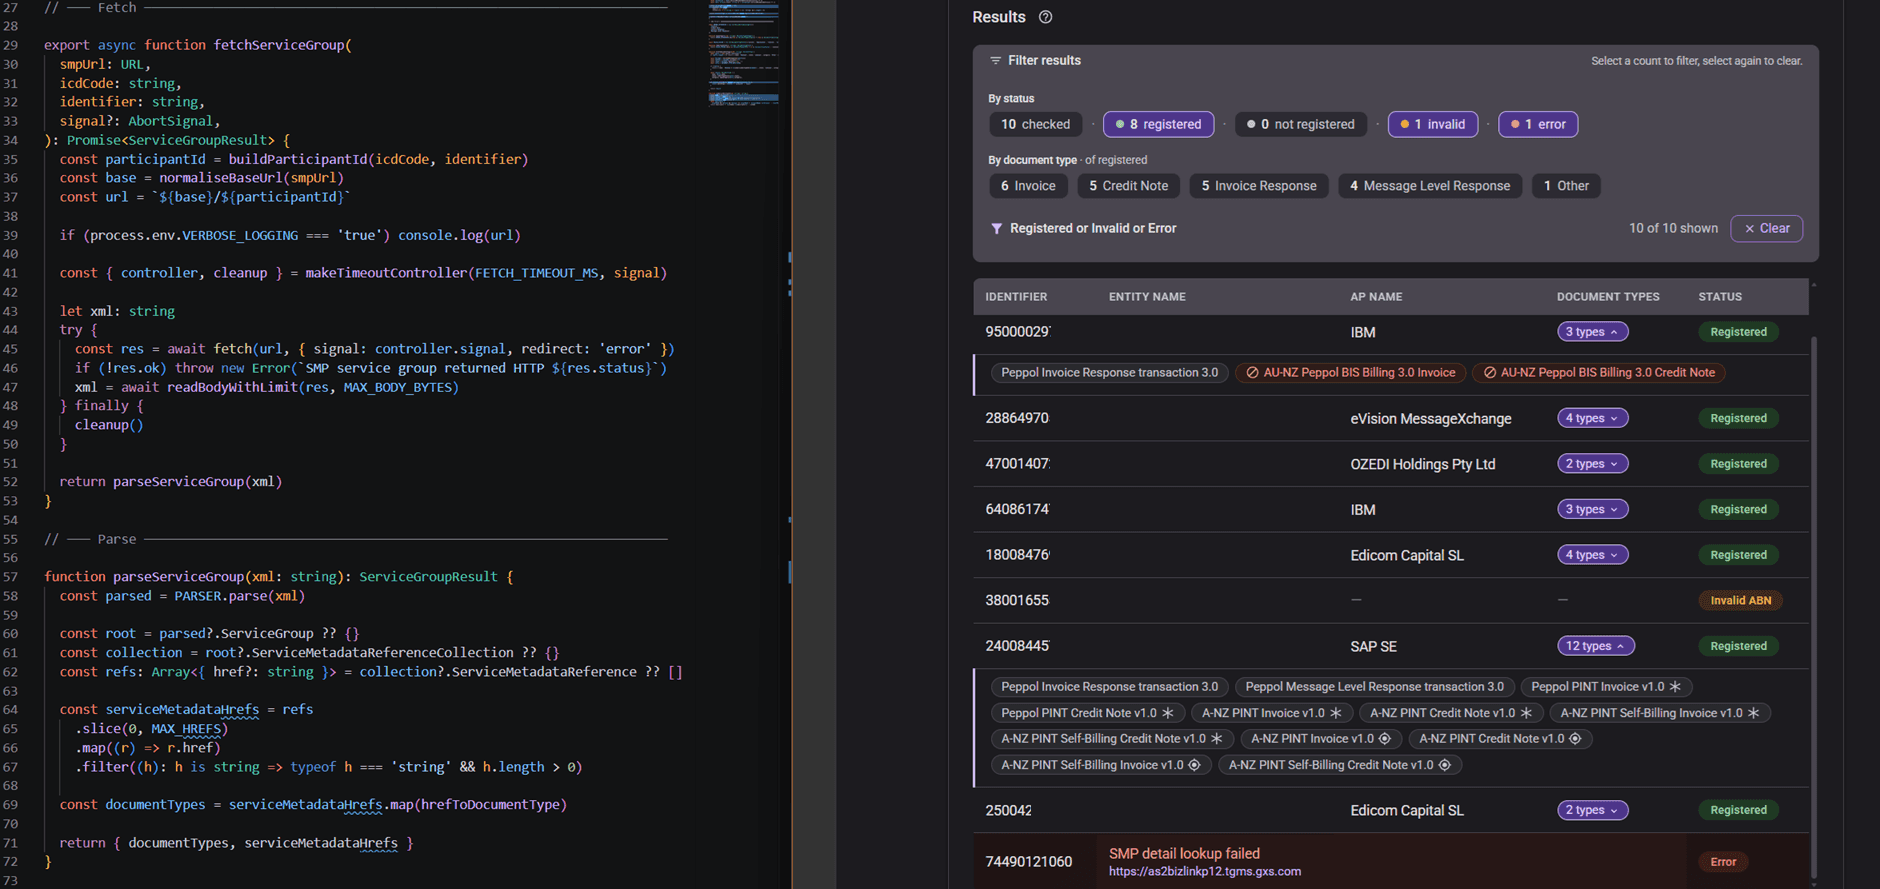Click A-NZ PINT Self-Billing Invoice v1.0 asterisk chip
This screenshot has height=889, width=1880.
pyautogui.click(x=1660, y=713)
